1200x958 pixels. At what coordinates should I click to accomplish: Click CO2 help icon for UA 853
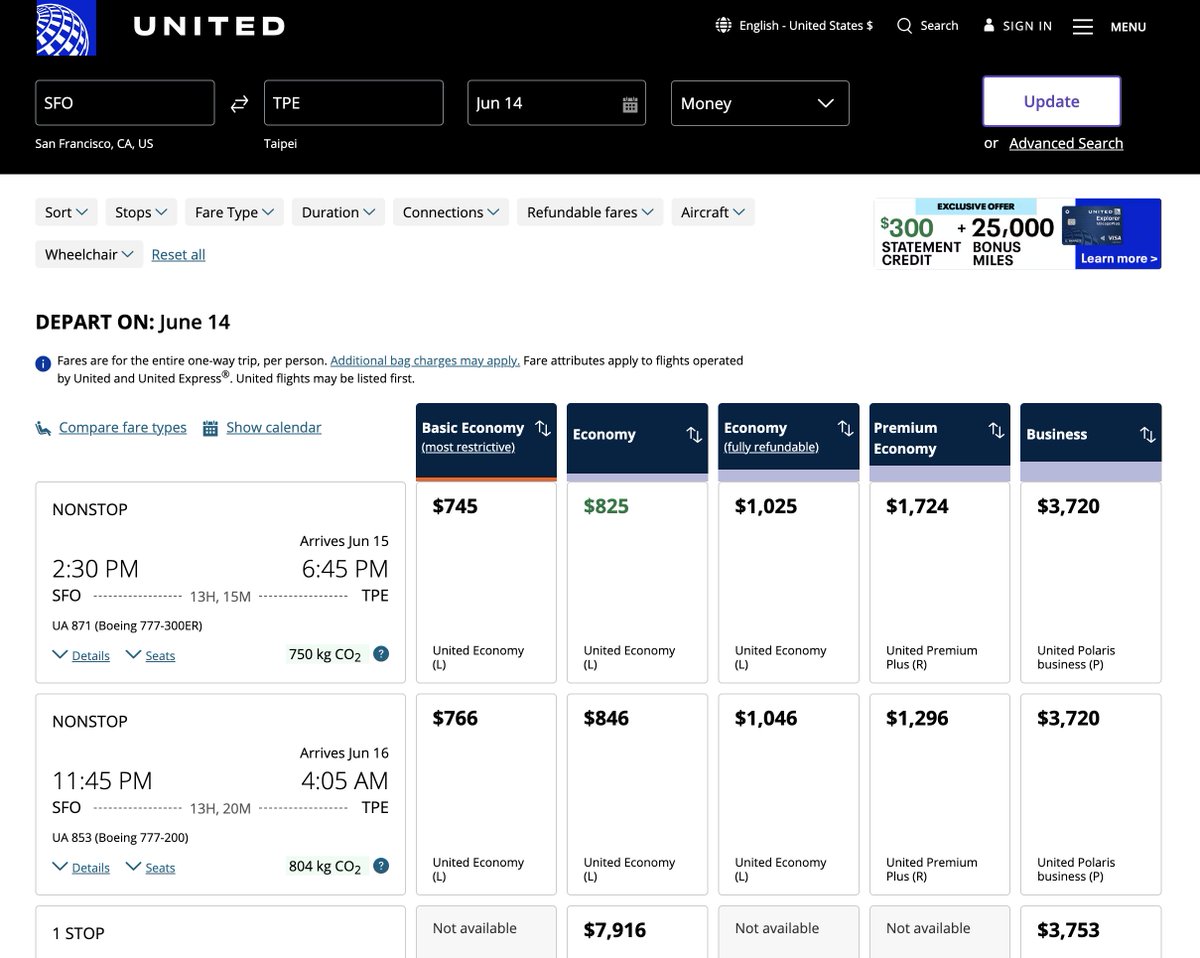point(381,866)
